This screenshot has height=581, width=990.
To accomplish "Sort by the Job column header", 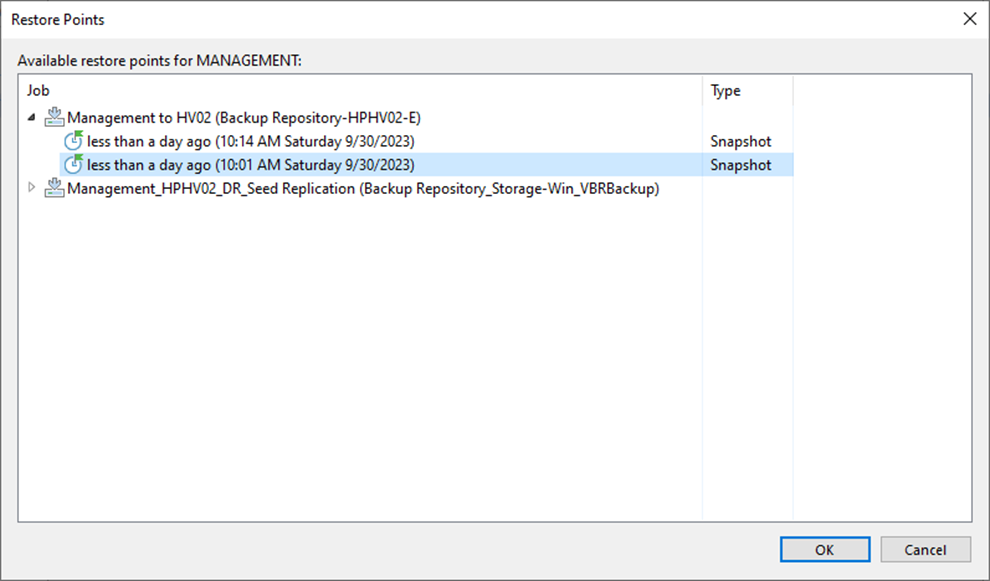I will click(361, 90).
